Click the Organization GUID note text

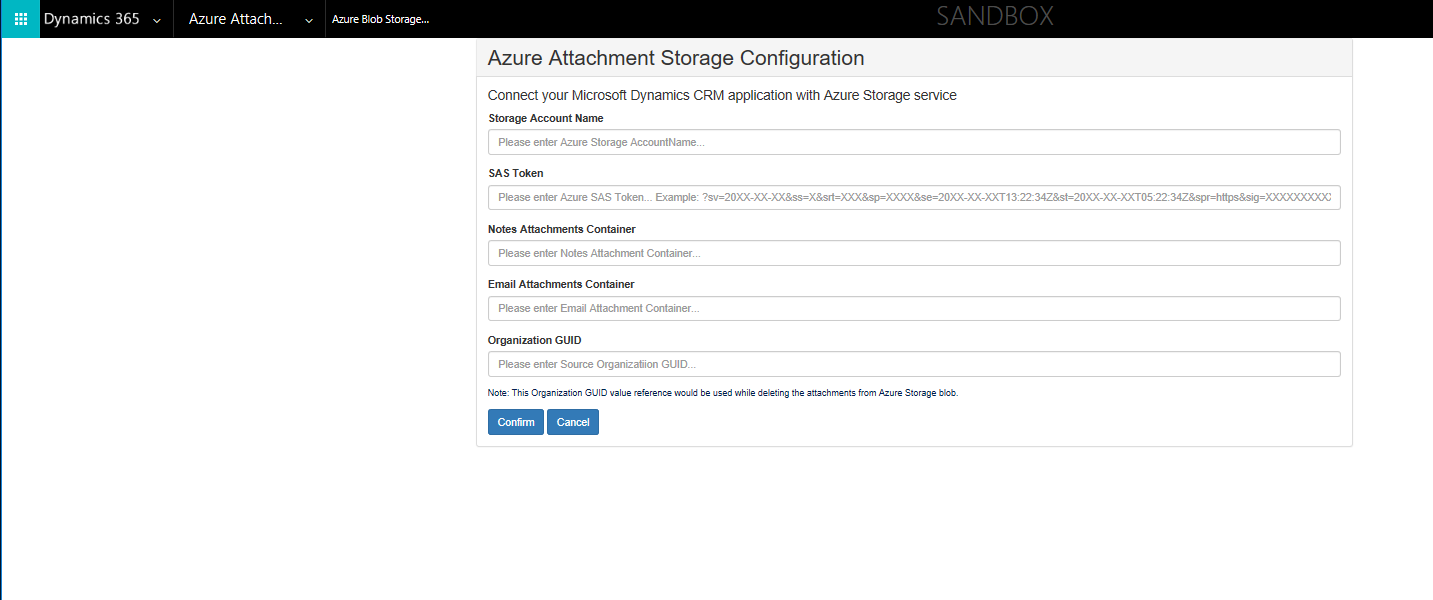[x=720, y=392]
